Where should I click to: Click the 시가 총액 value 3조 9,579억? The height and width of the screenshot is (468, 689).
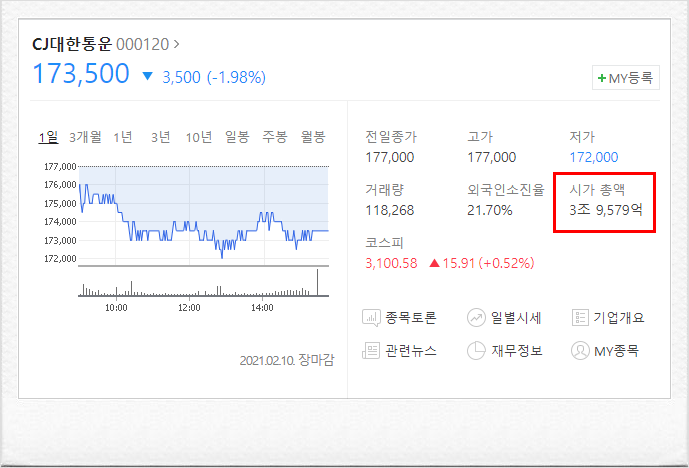pyautogui.click(x=606, y=210)
